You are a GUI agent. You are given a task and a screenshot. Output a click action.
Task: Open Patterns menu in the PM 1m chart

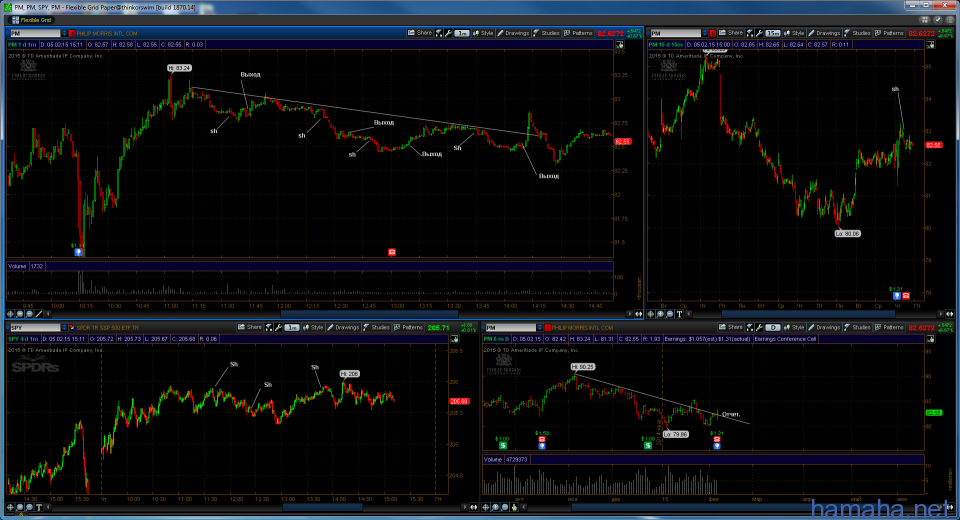pos(579,33)
